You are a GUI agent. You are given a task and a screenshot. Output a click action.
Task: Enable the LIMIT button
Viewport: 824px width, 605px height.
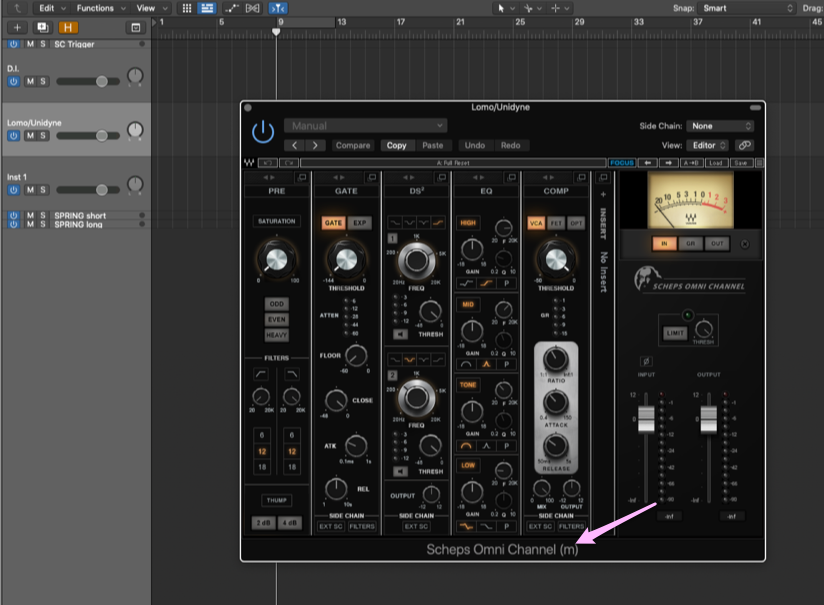[x=675, y=333]
